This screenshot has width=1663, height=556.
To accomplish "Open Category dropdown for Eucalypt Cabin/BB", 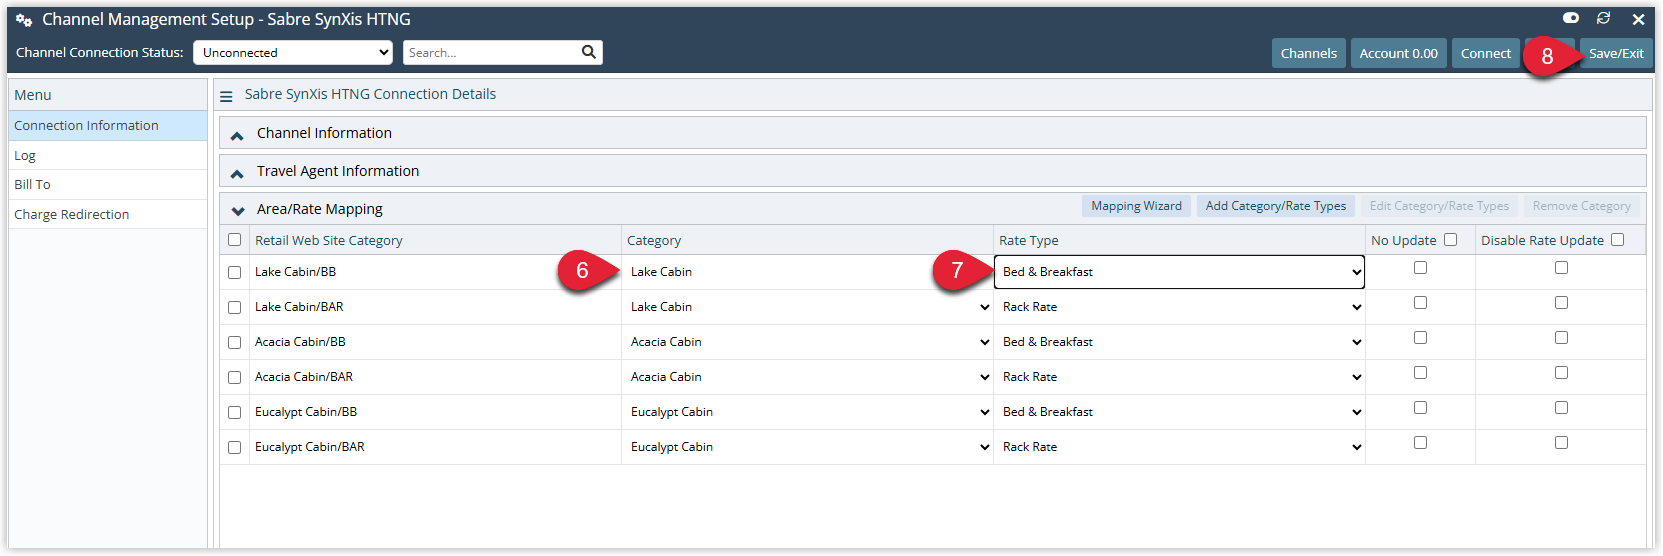I will tap(807, 412).
